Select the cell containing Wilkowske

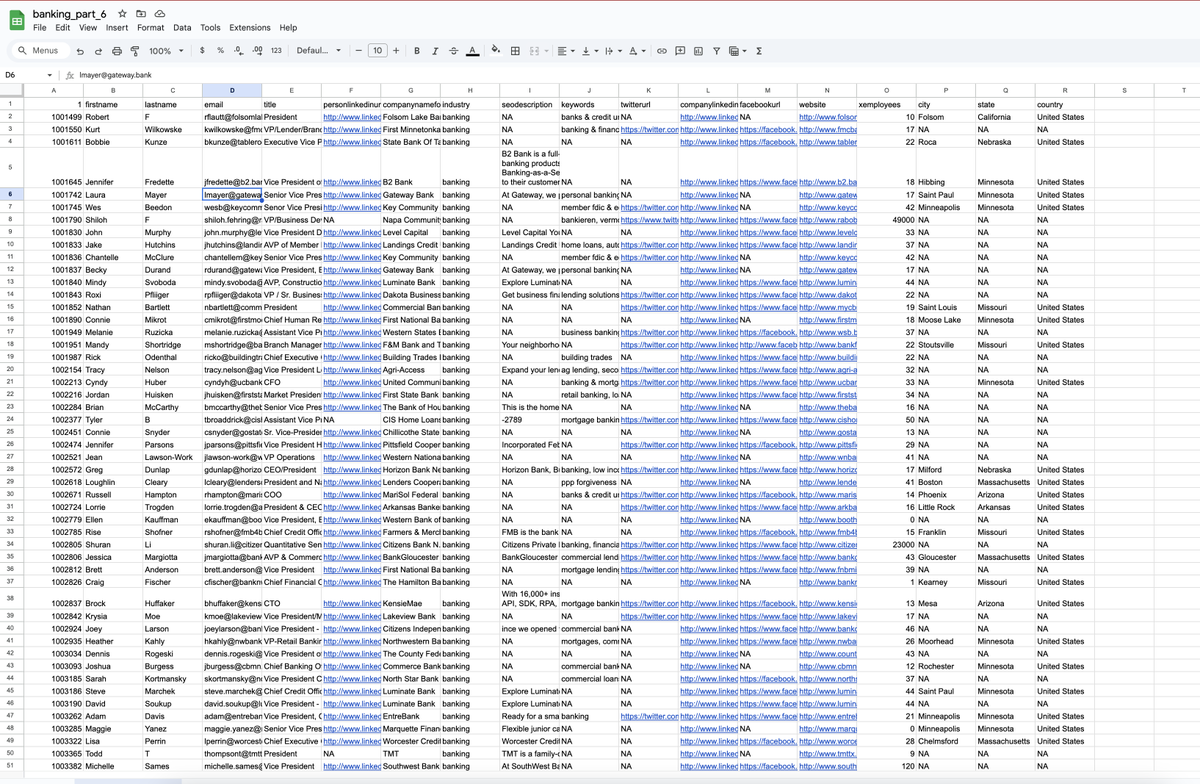pos(172,130)
